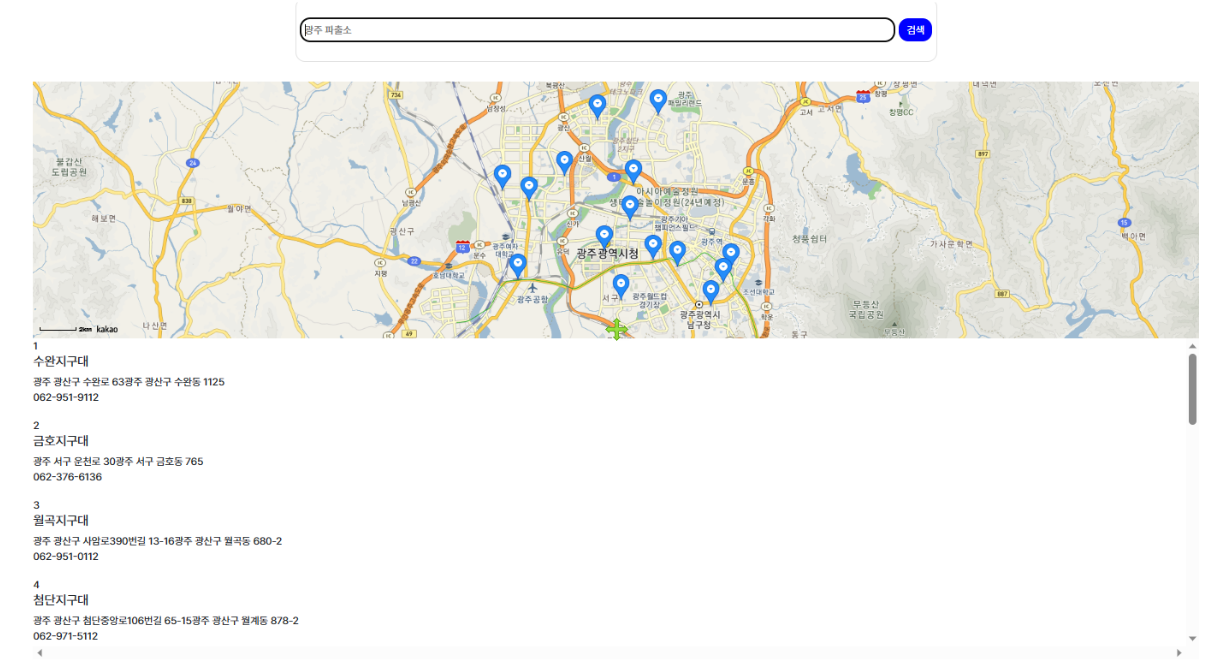The image size is (1231, 663).
Task: Select the marker near the 서구 label
Action: (622, 282)
